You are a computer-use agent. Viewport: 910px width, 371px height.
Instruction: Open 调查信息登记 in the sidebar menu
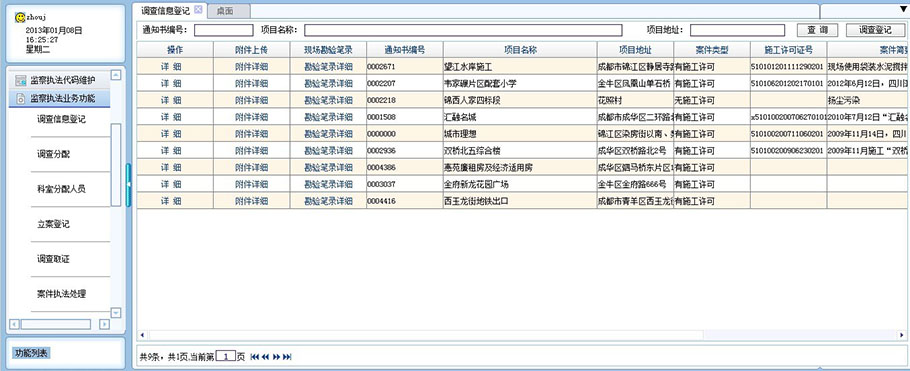61,120
